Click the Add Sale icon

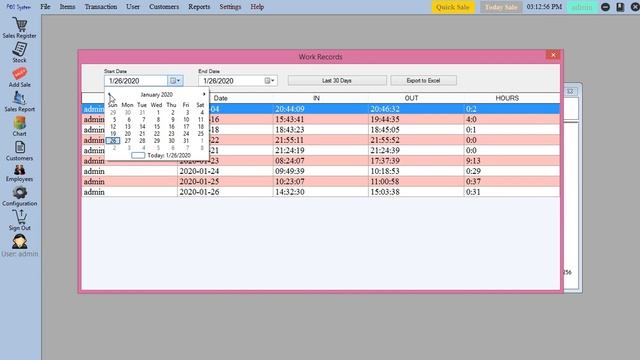click(x=19, y=74)
